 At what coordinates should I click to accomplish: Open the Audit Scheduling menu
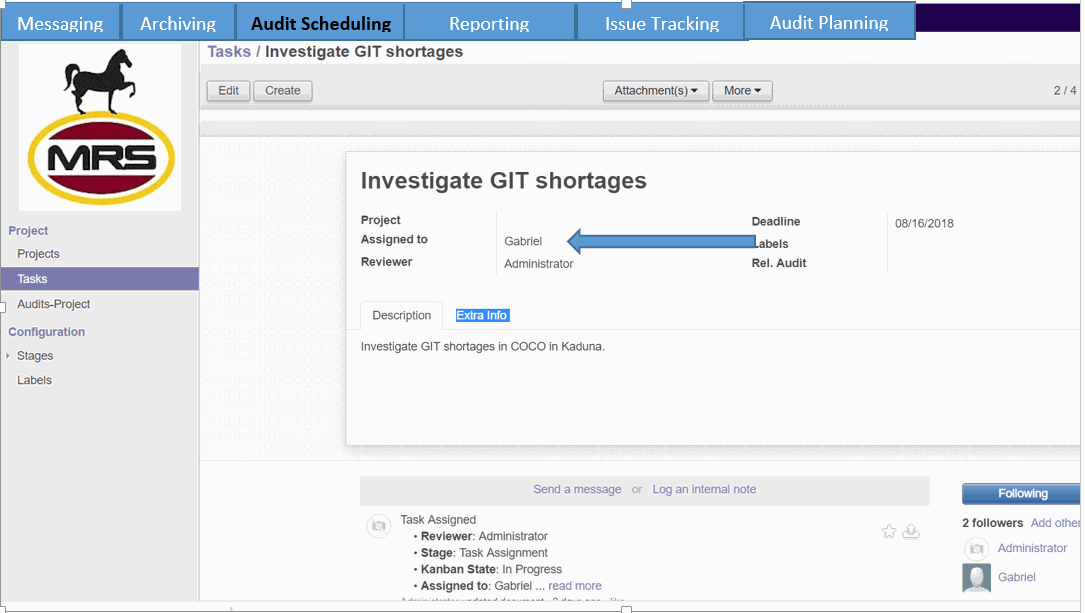coord(320,23)
